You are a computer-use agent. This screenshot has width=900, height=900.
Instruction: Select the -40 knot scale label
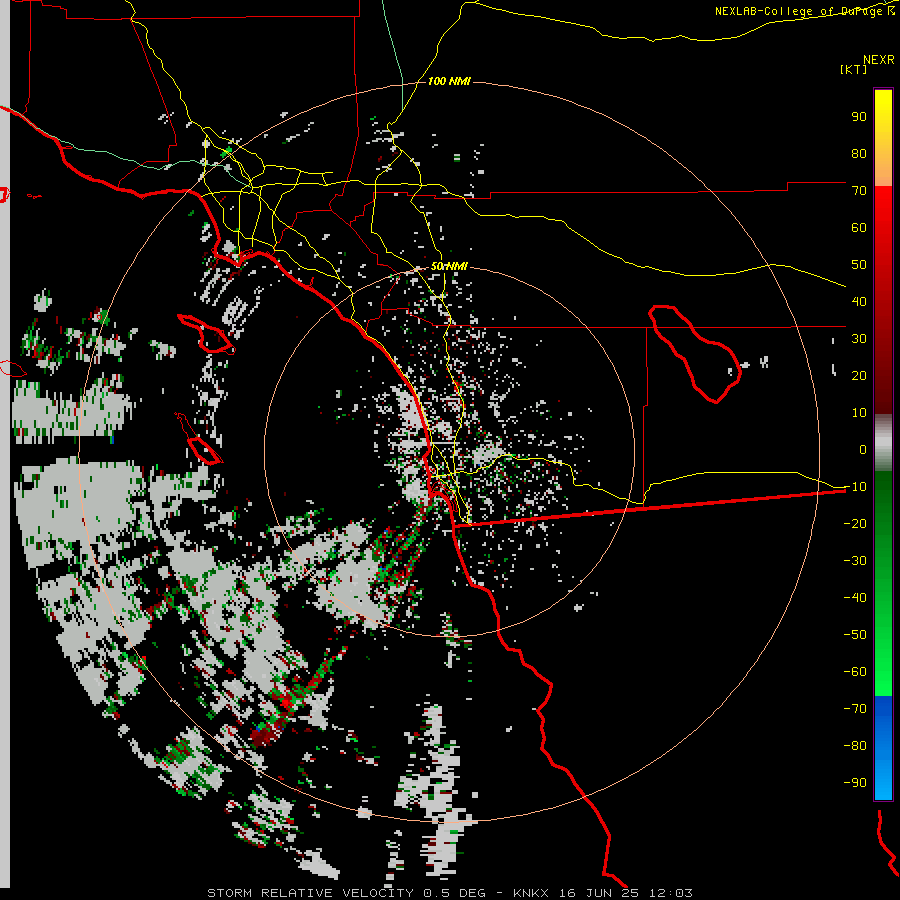855,598
